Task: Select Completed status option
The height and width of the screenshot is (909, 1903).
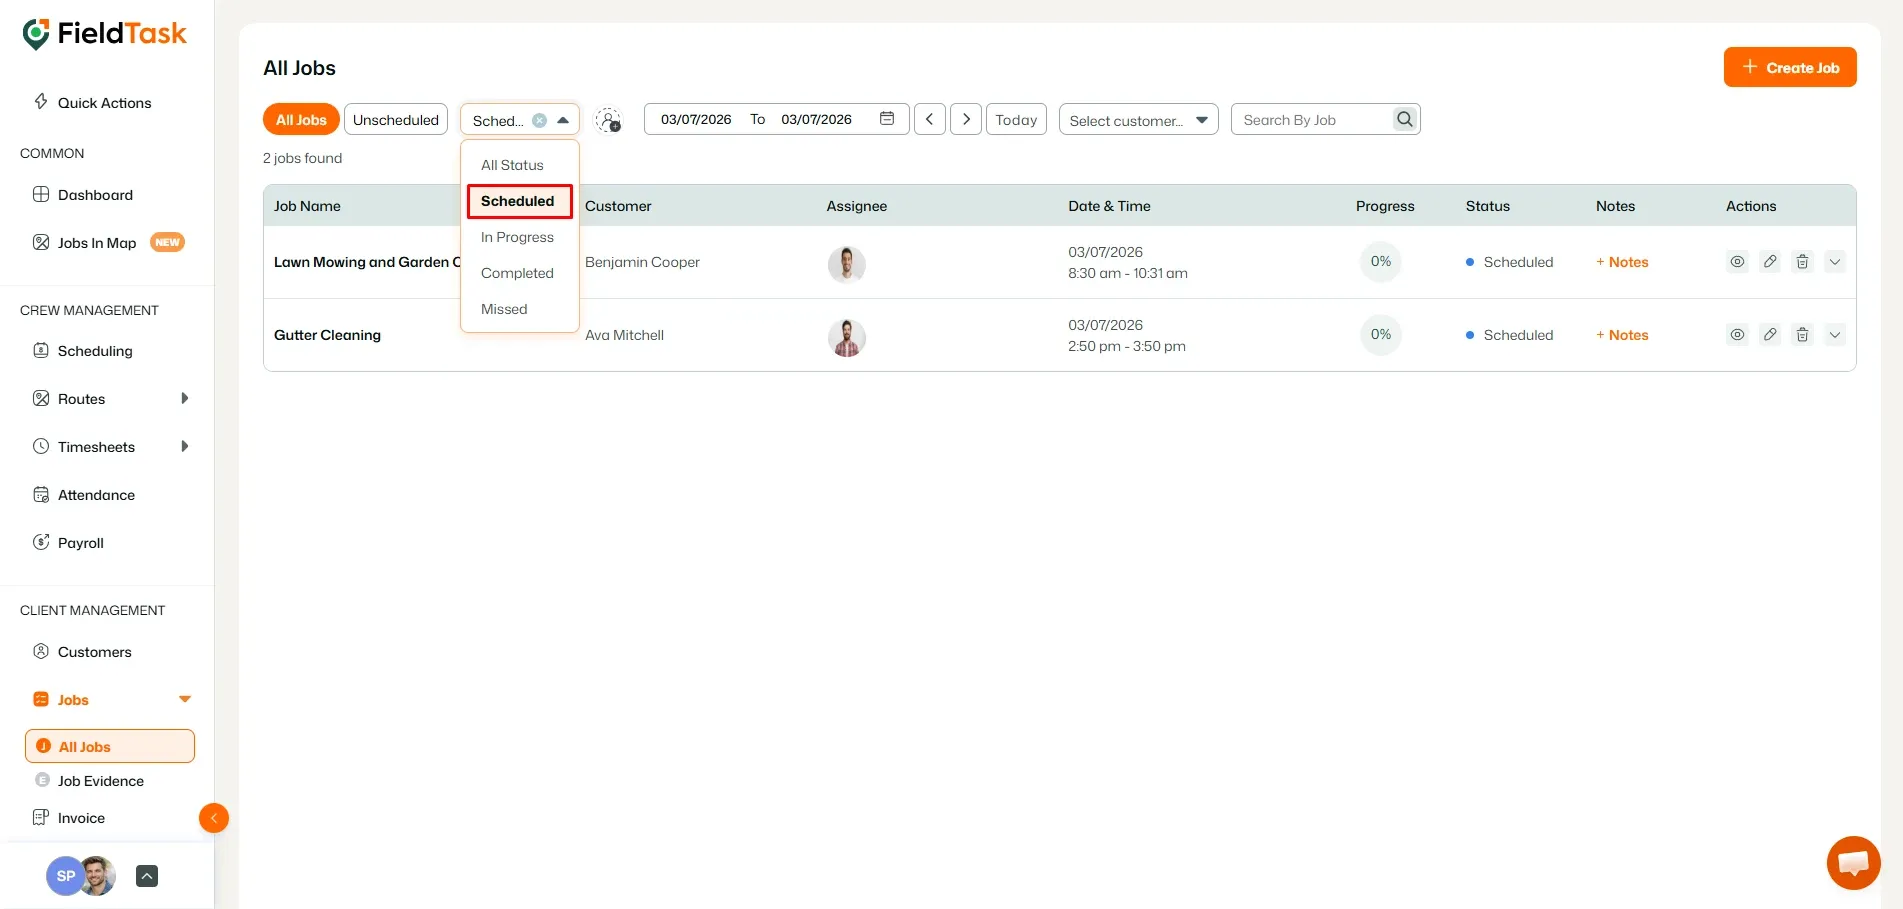Action: point(519,272)
